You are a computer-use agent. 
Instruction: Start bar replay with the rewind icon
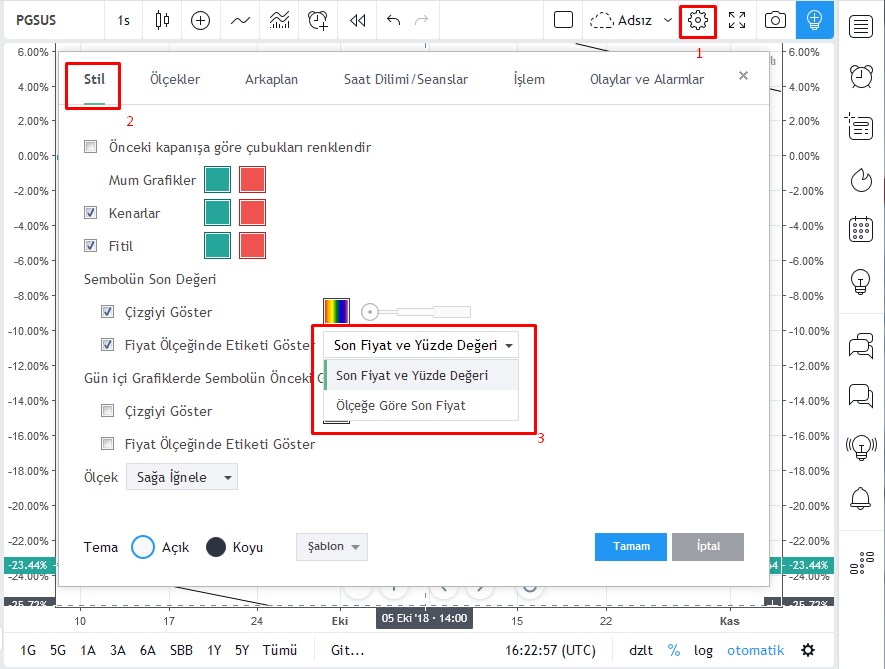(x=358, y=20)
